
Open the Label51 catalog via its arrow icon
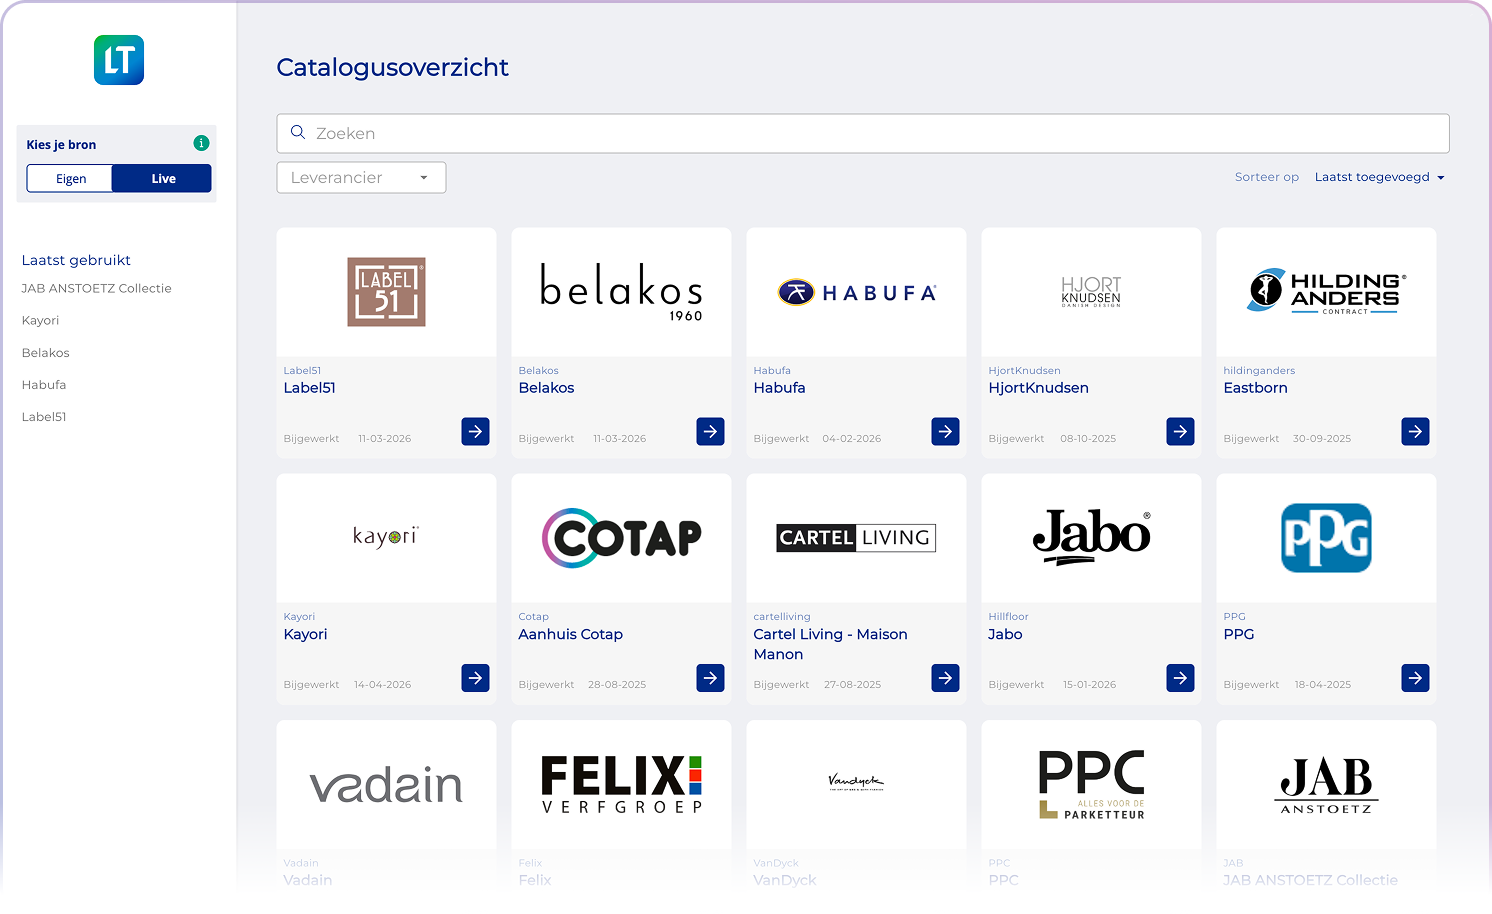point(475,431)
